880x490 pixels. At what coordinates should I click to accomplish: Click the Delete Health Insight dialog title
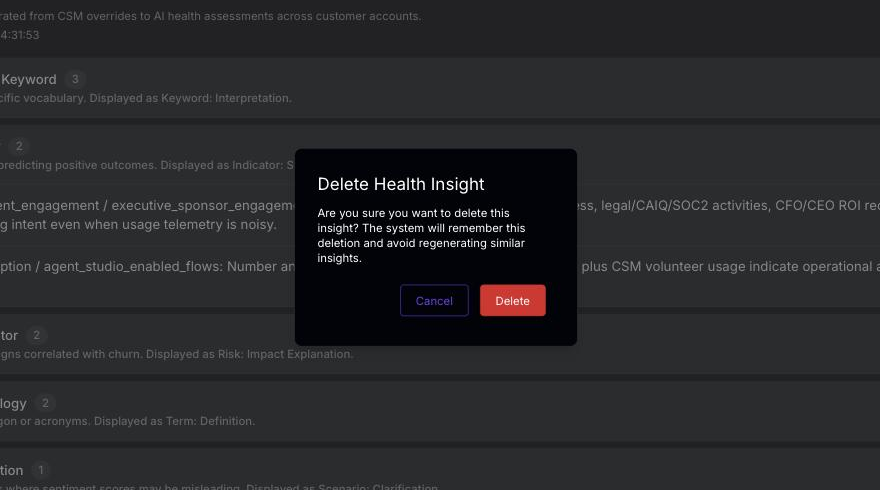click(x=401, y=184)
